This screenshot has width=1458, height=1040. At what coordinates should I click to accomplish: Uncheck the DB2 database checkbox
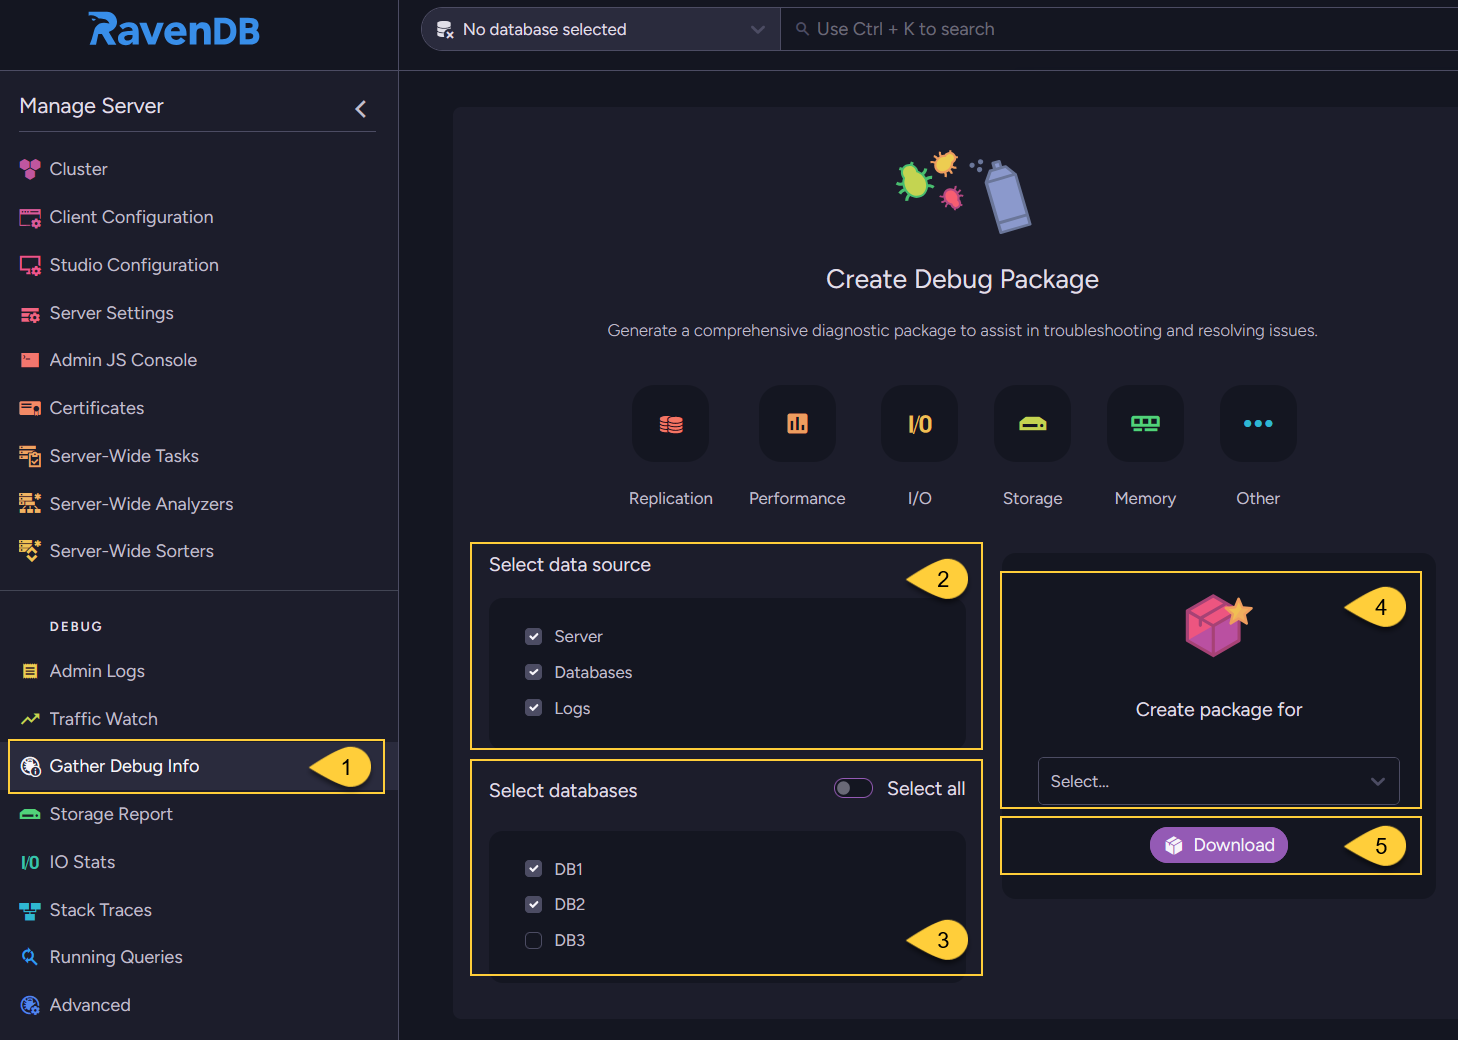[x=534, y=904]
